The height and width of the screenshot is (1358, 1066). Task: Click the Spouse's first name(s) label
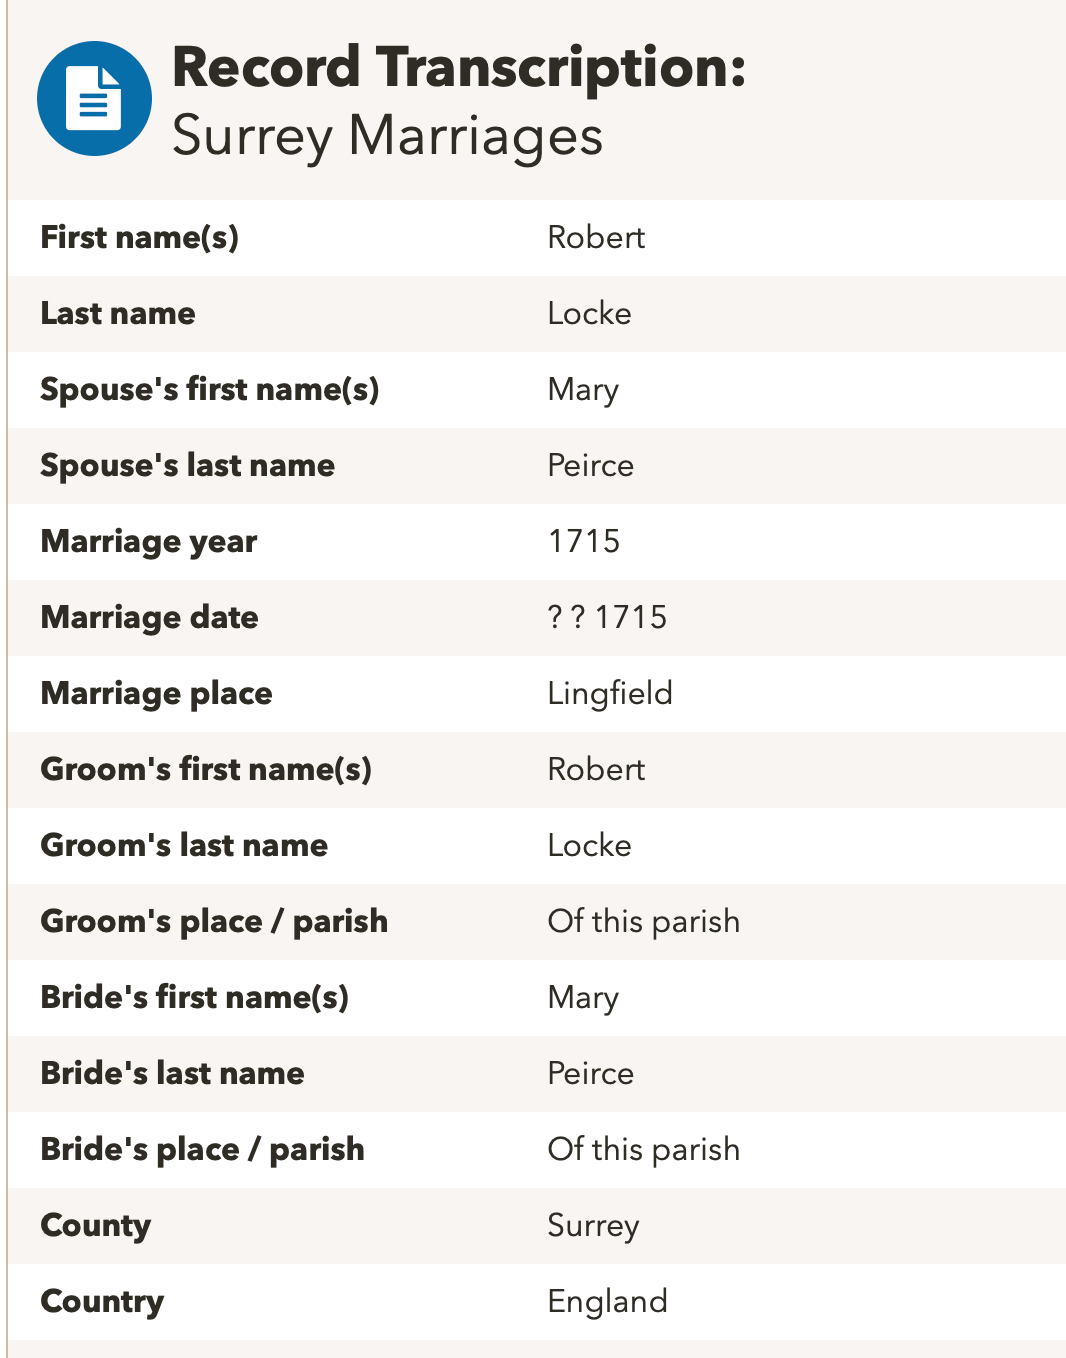210,390
